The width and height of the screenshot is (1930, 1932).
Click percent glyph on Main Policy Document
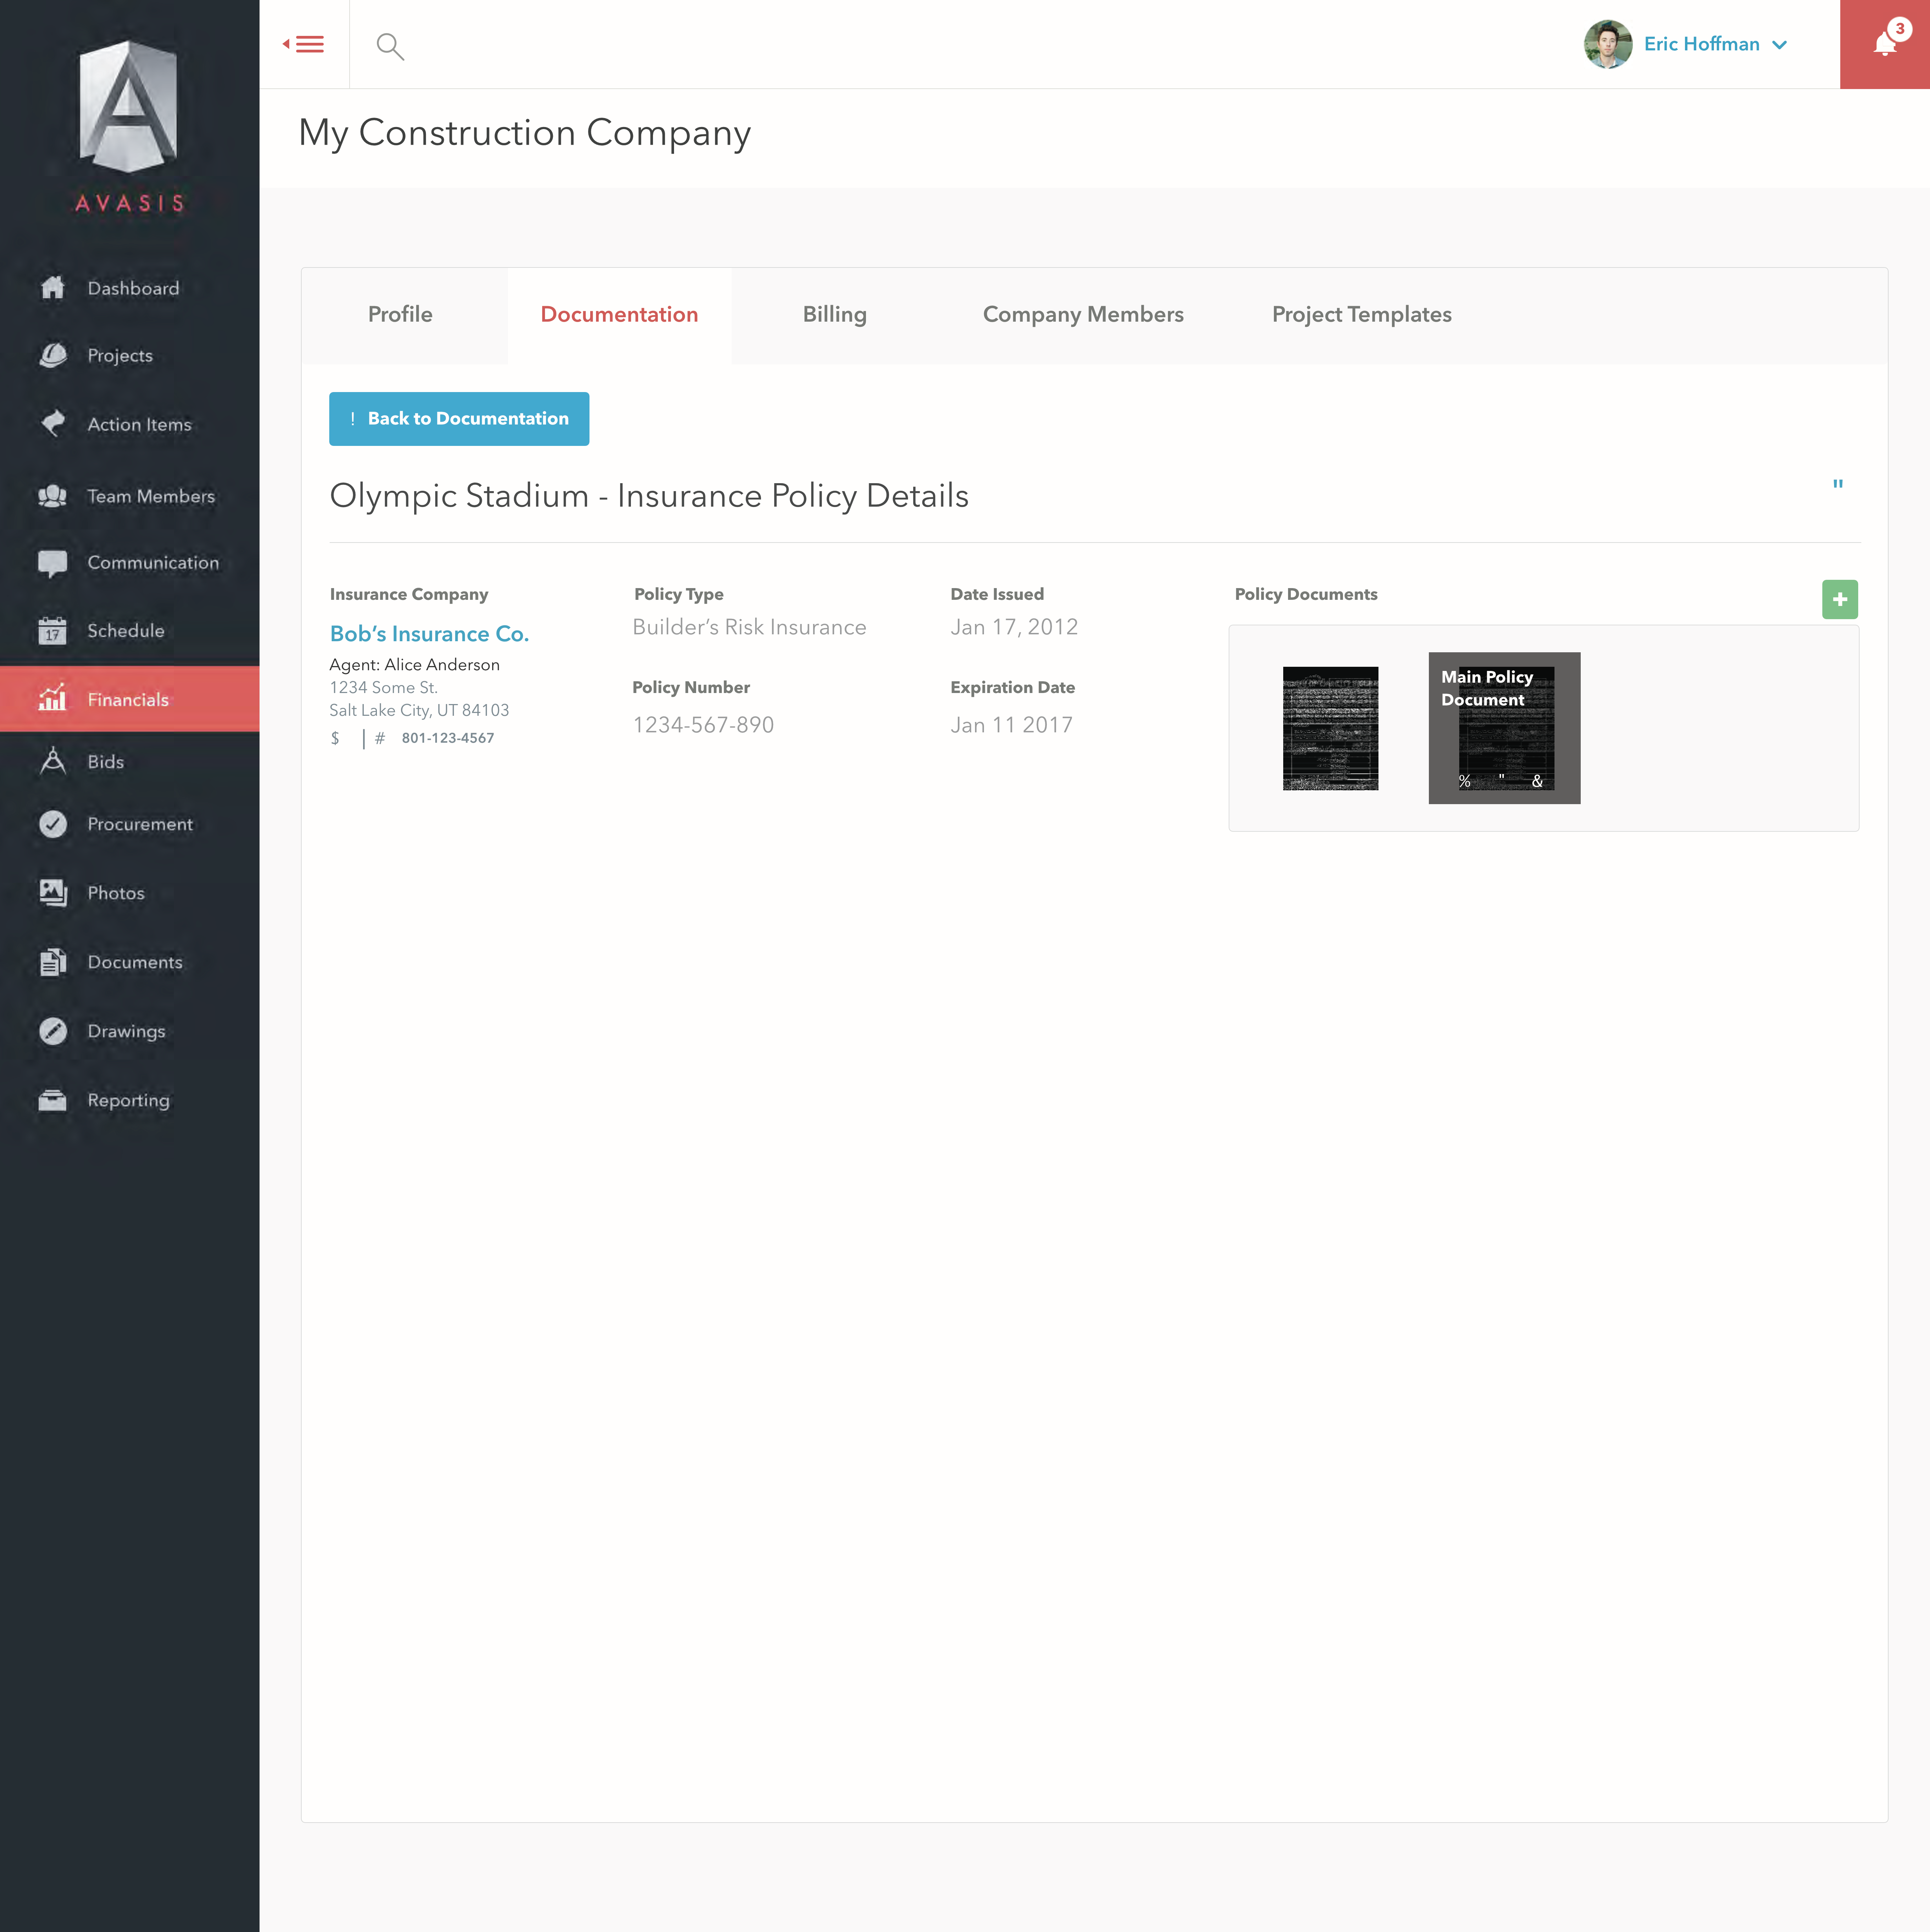(1465, 781)
